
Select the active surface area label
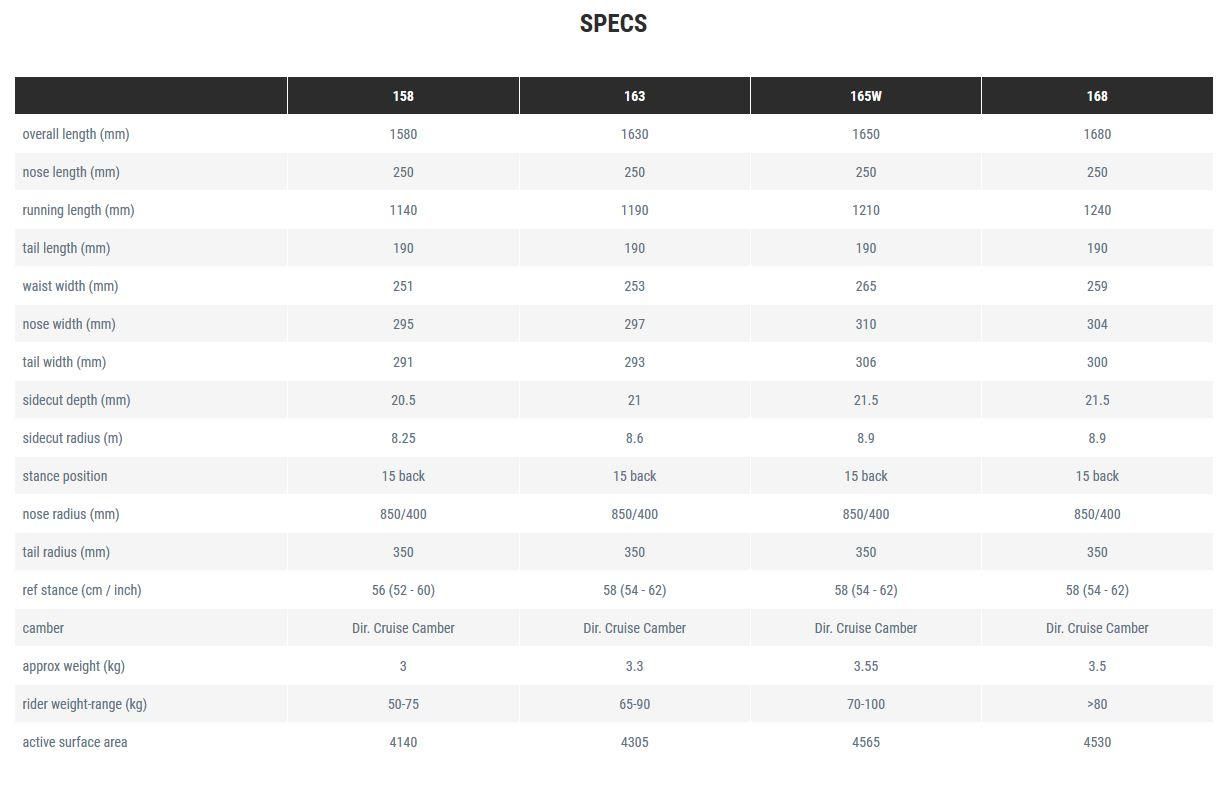coord(75,742)
